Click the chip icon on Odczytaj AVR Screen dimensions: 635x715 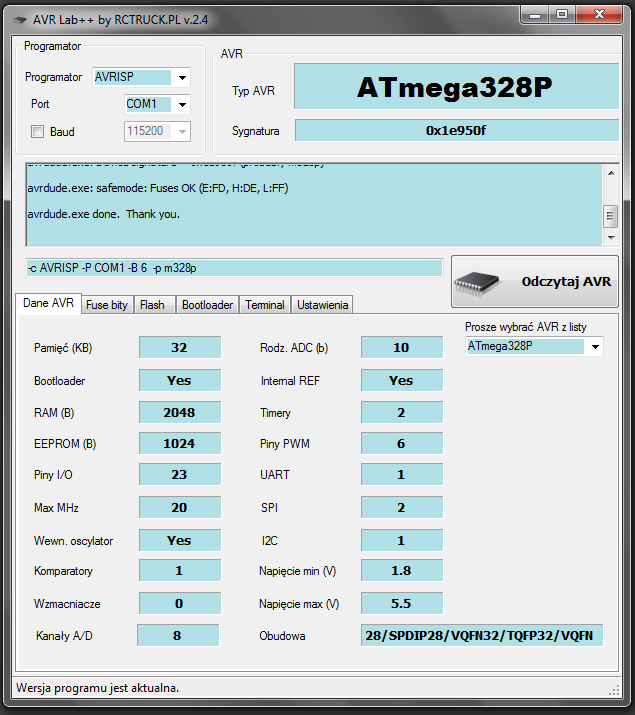pyautogui.click(x=477, y=282)
